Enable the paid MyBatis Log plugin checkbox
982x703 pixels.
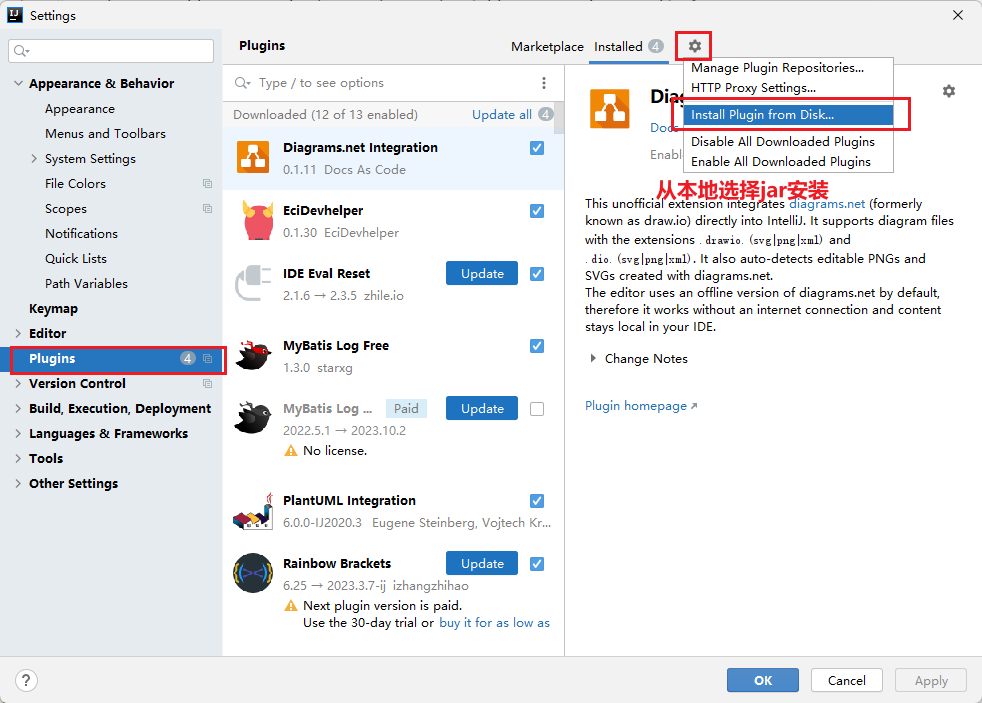point(537,409)
